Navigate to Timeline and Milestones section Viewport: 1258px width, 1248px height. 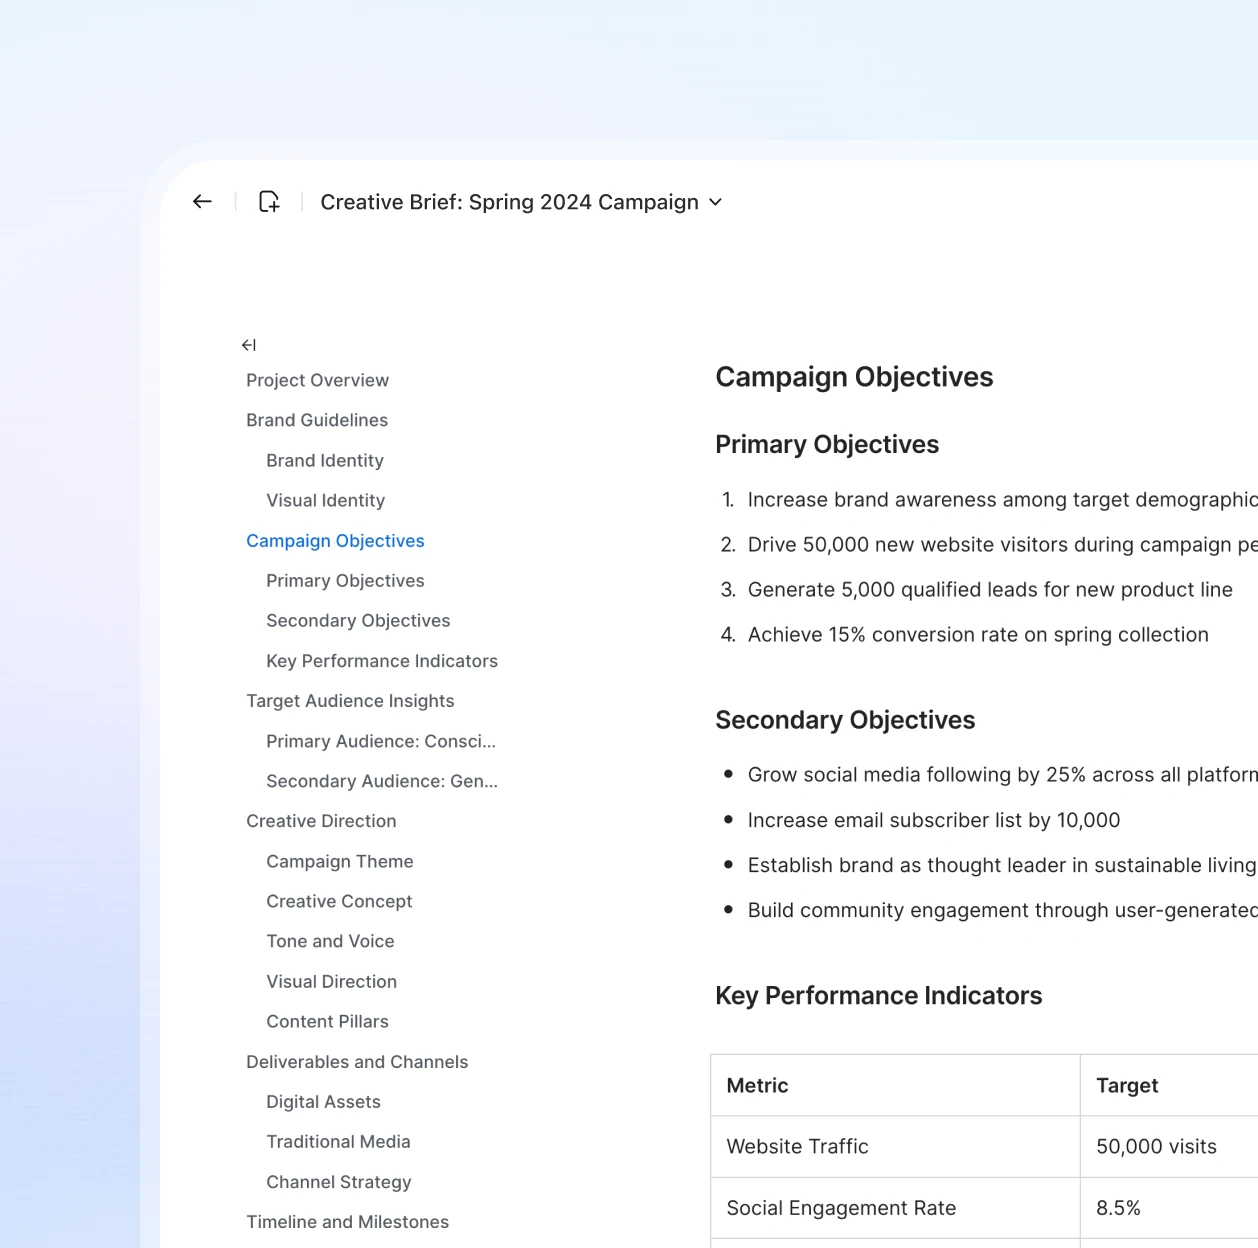(347, 1222)
